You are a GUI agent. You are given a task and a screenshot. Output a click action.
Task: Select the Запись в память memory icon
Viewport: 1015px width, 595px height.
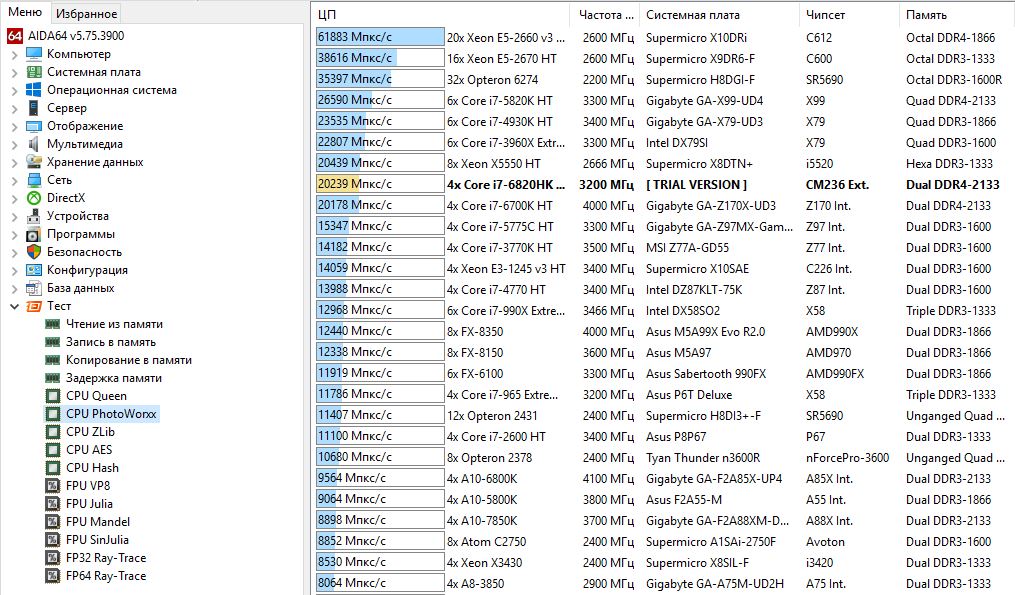click(52, 342)
